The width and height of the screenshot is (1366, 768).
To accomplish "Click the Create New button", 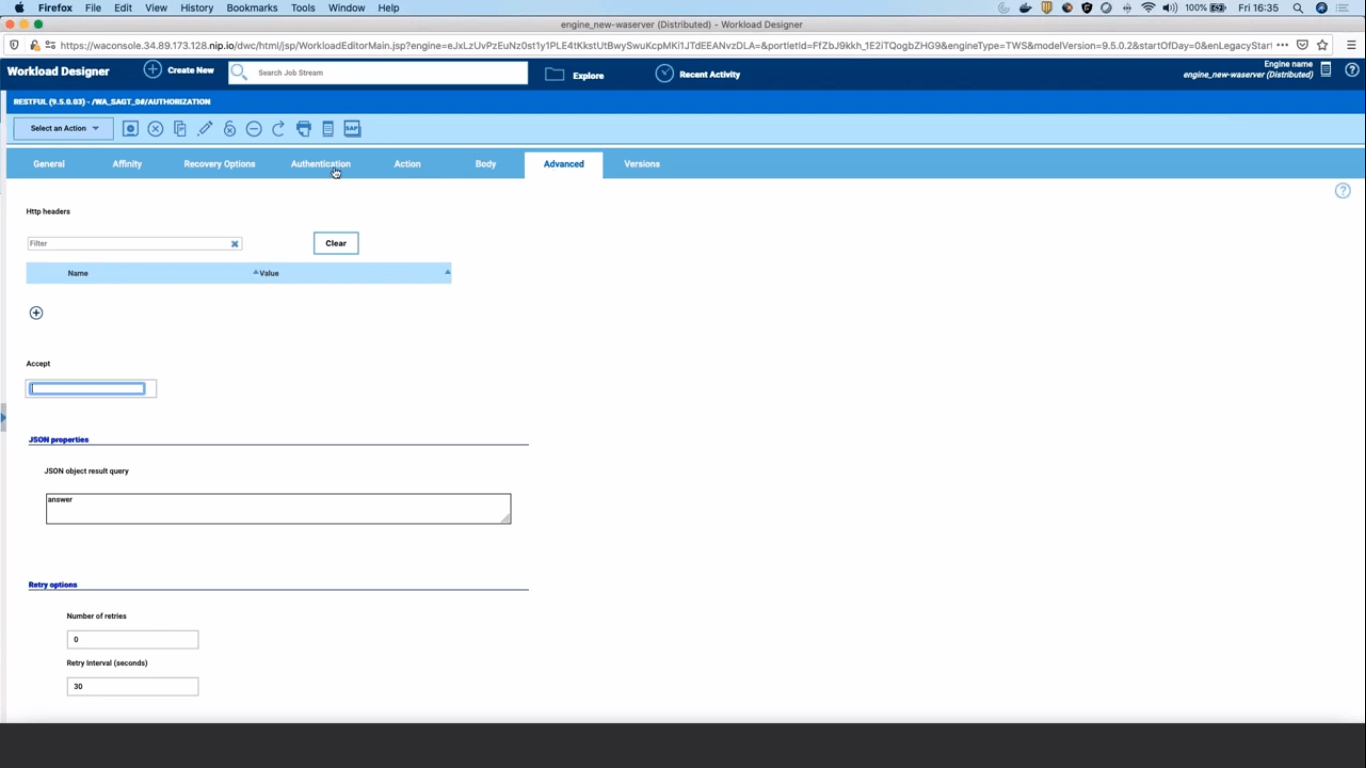I will (x=179, y=71).
